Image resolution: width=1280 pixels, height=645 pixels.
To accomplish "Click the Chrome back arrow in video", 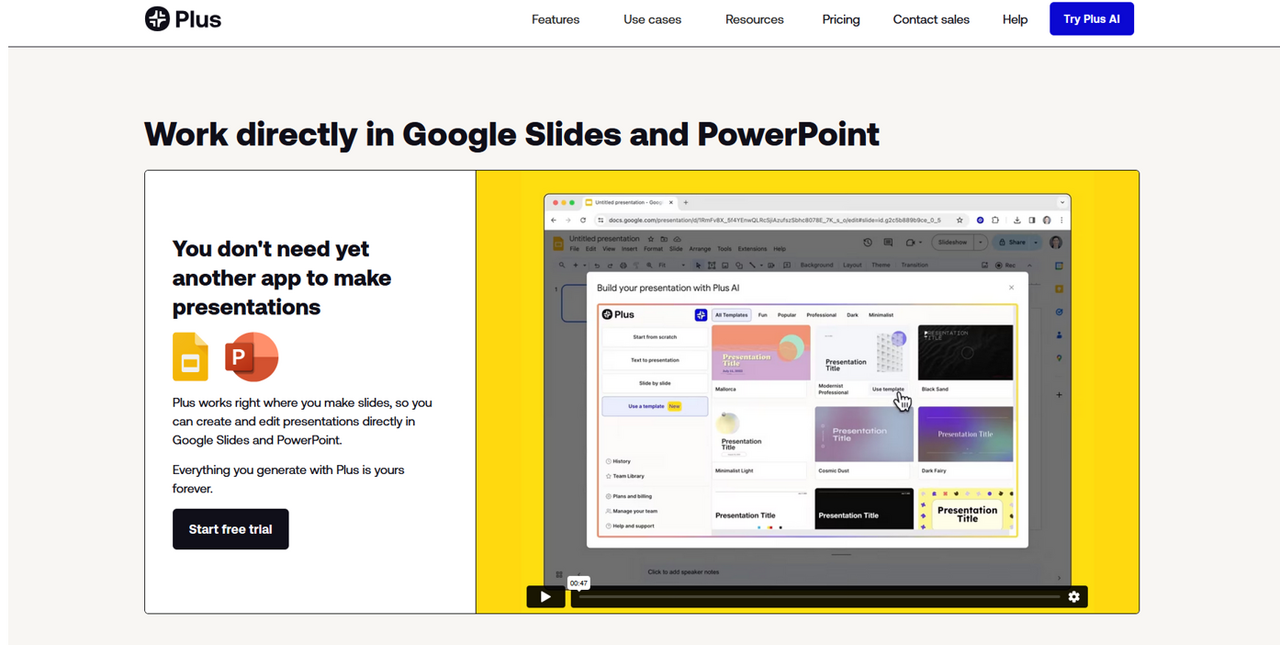I will pos(553,220).
